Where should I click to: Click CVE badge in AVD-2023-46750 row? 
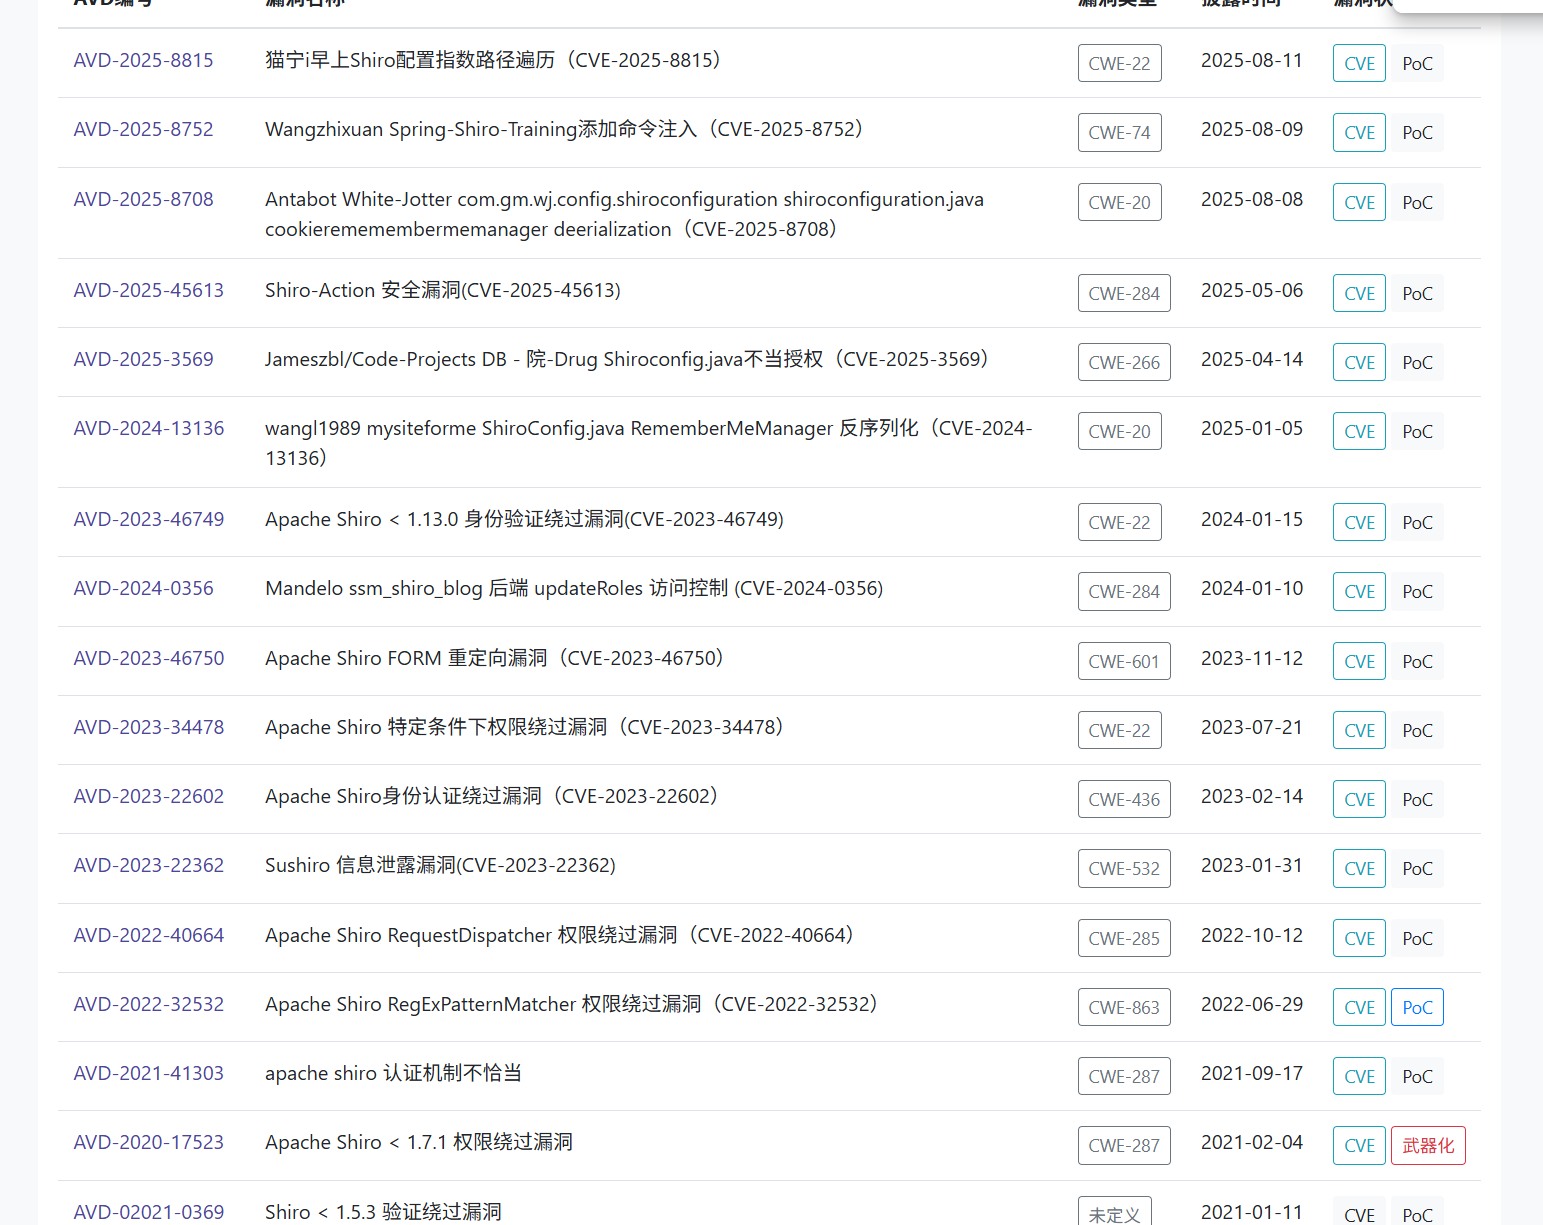1359,661
